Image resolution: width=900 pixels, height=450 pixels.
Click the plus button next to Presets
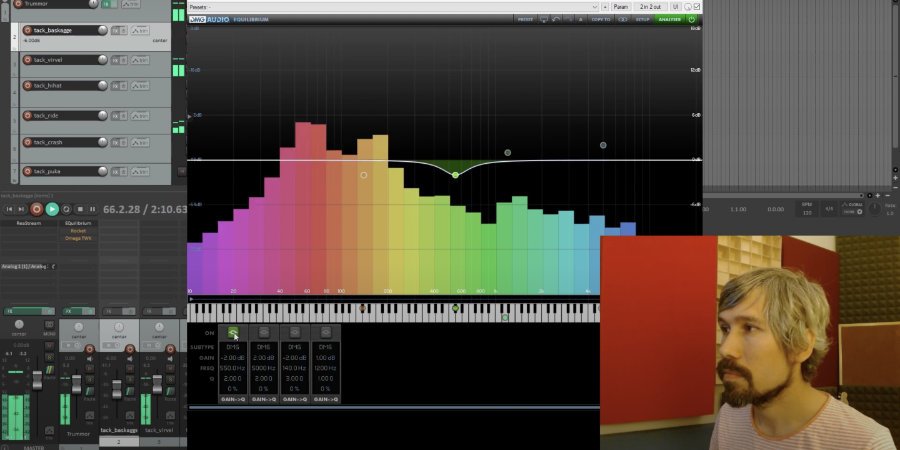click(604, 7)
